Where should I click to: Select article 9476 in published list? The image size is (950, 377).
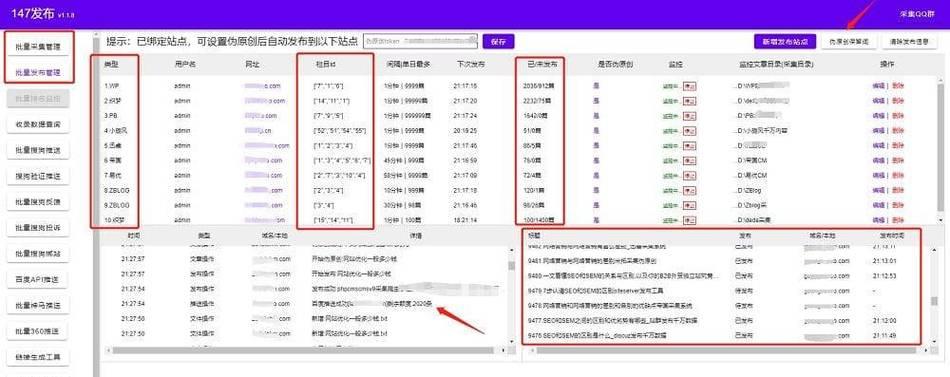click(597, 335)
